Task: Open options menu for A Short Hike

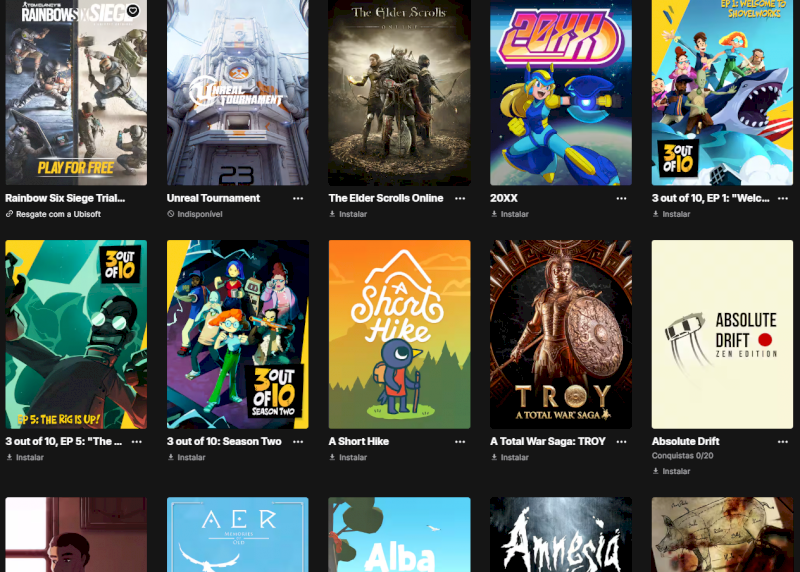Action: [x=460, y=442]
